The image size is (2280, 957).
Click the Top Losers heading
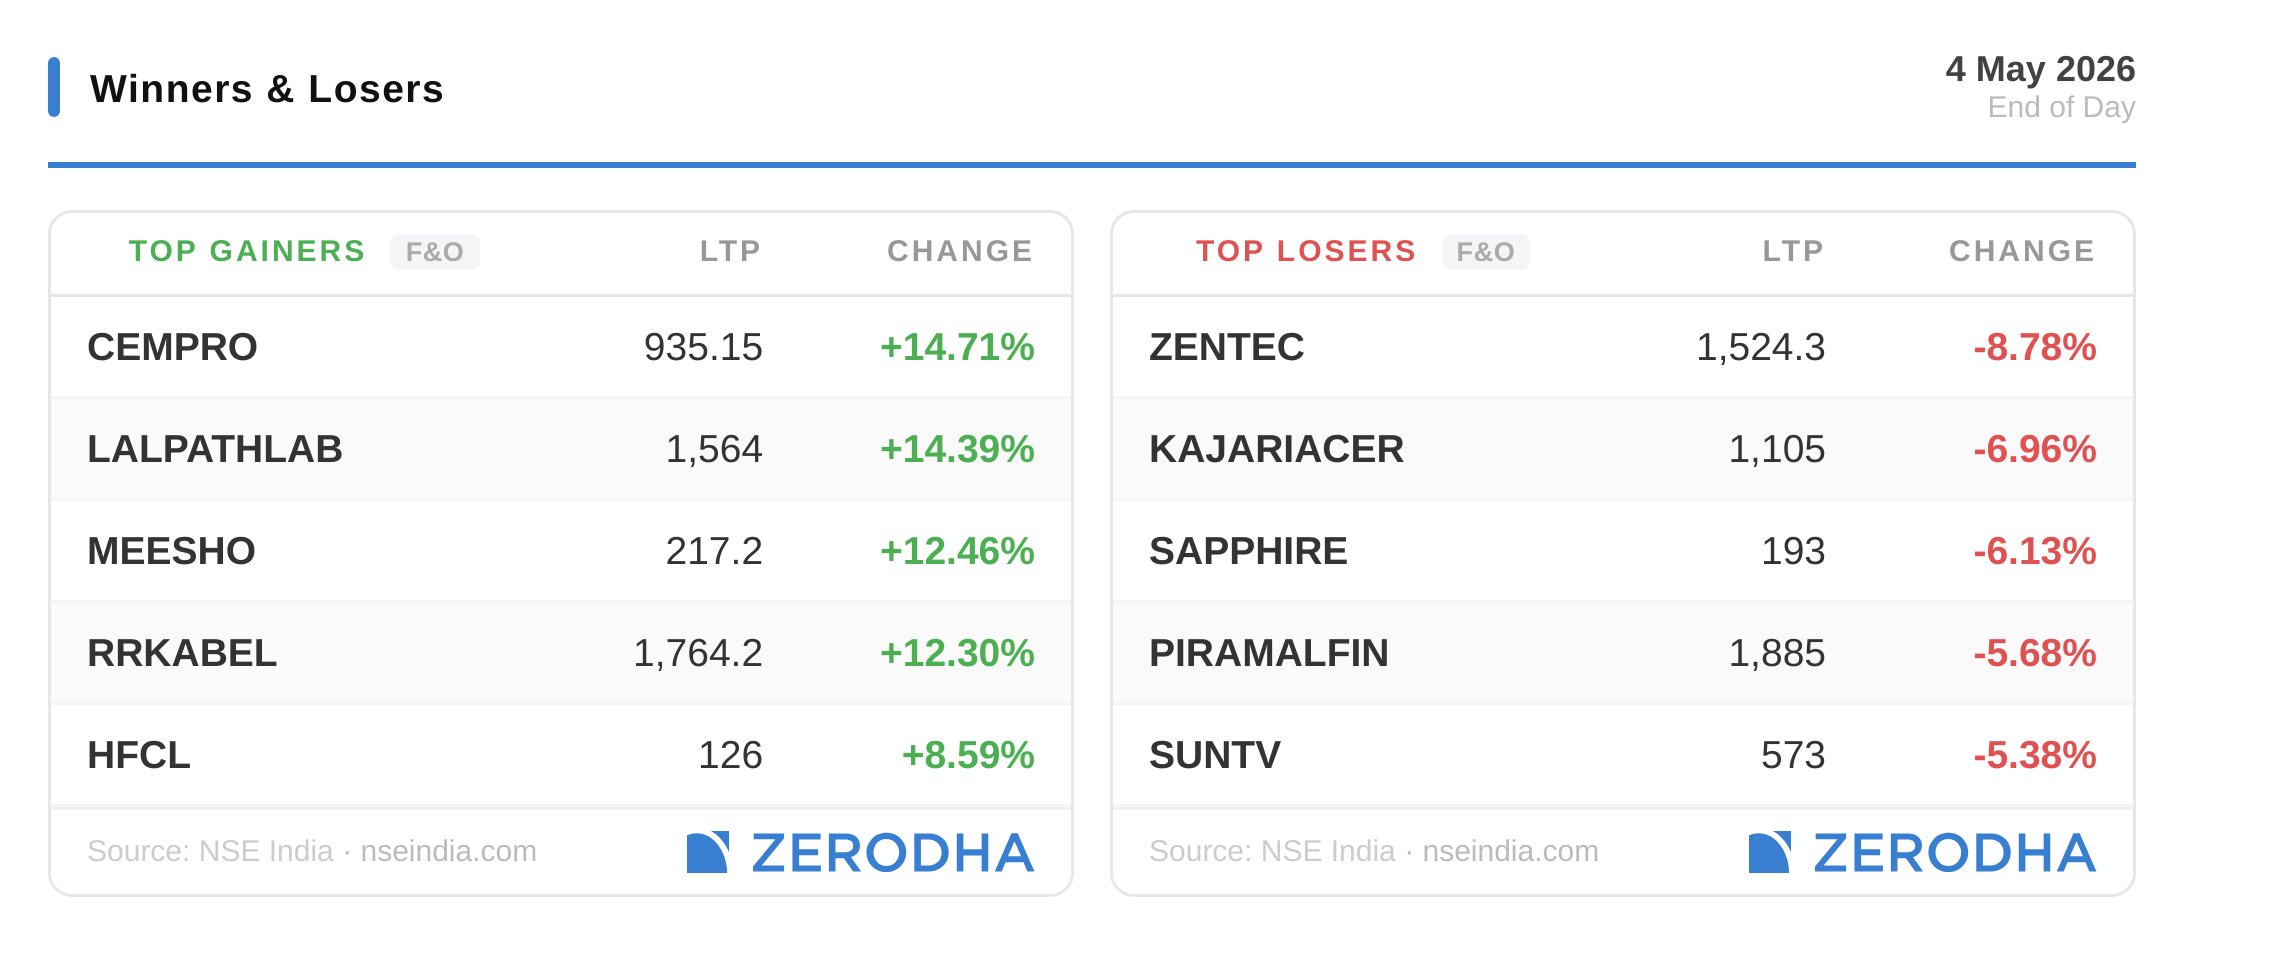click(1306, 251)
